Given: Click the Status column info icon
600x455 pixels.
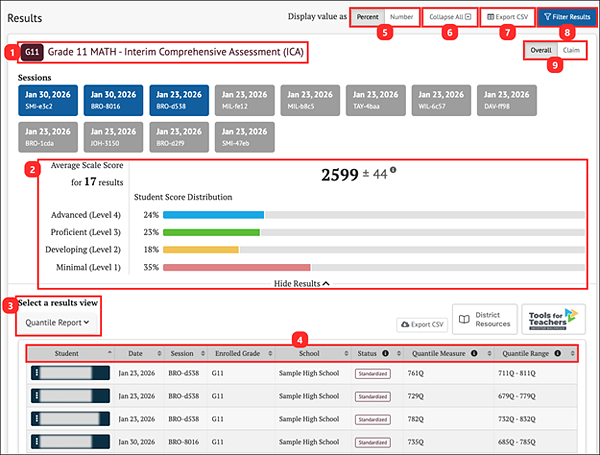Looking at the screenshot, I should click(x=385, y=353).
